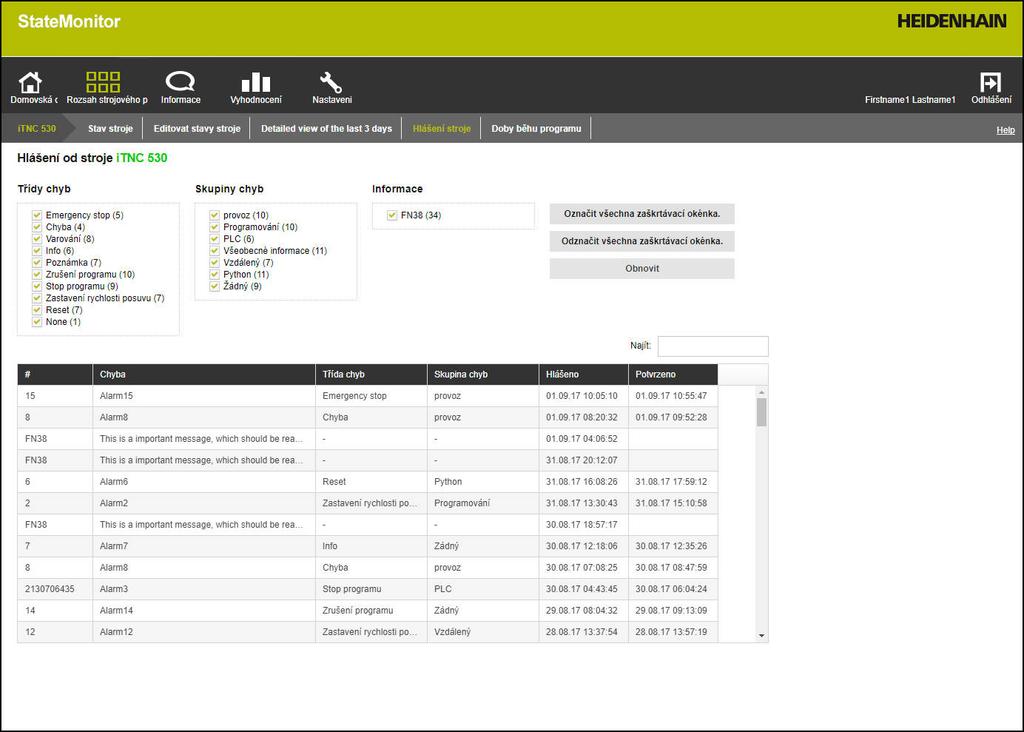Click the table scrollbar thumb
The height and width of the screenshot is (732, 1024).
coord(761,412)
